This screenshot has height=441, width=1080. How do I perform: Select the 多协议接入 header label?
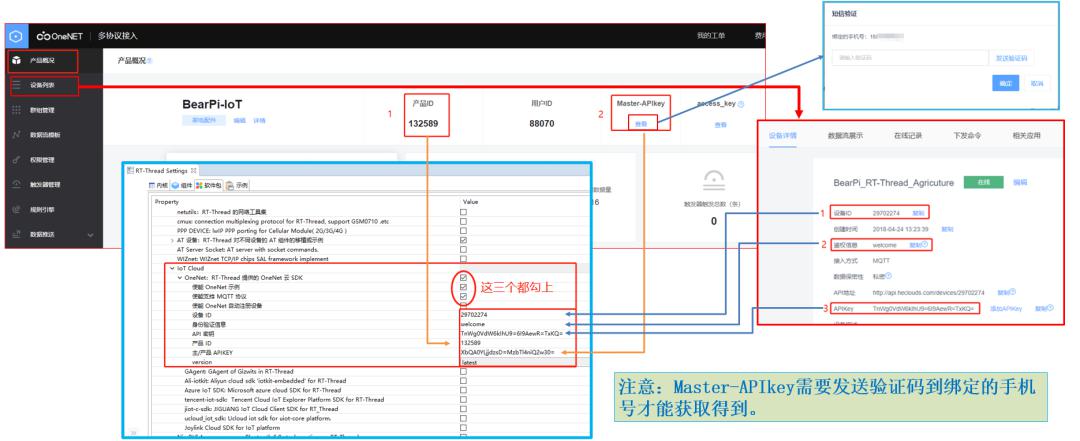click(117, 36)
